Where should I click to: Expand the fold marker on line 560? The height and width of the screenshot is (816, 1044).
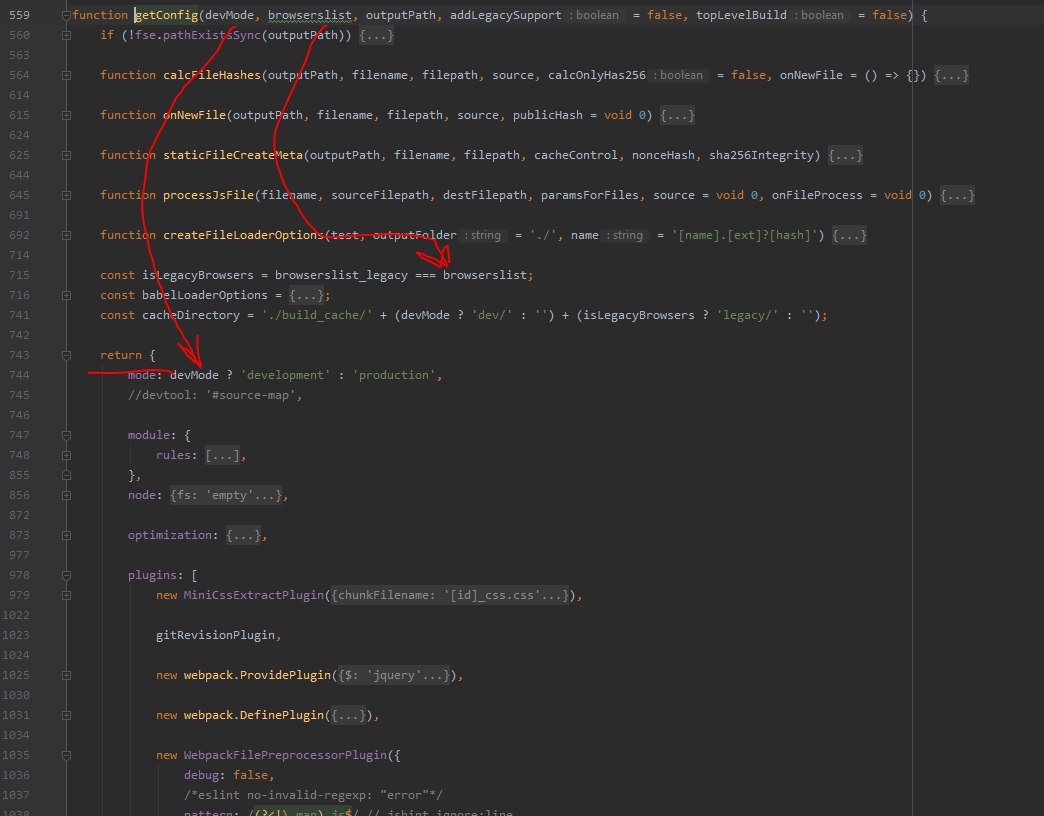[x=66, y=35]
